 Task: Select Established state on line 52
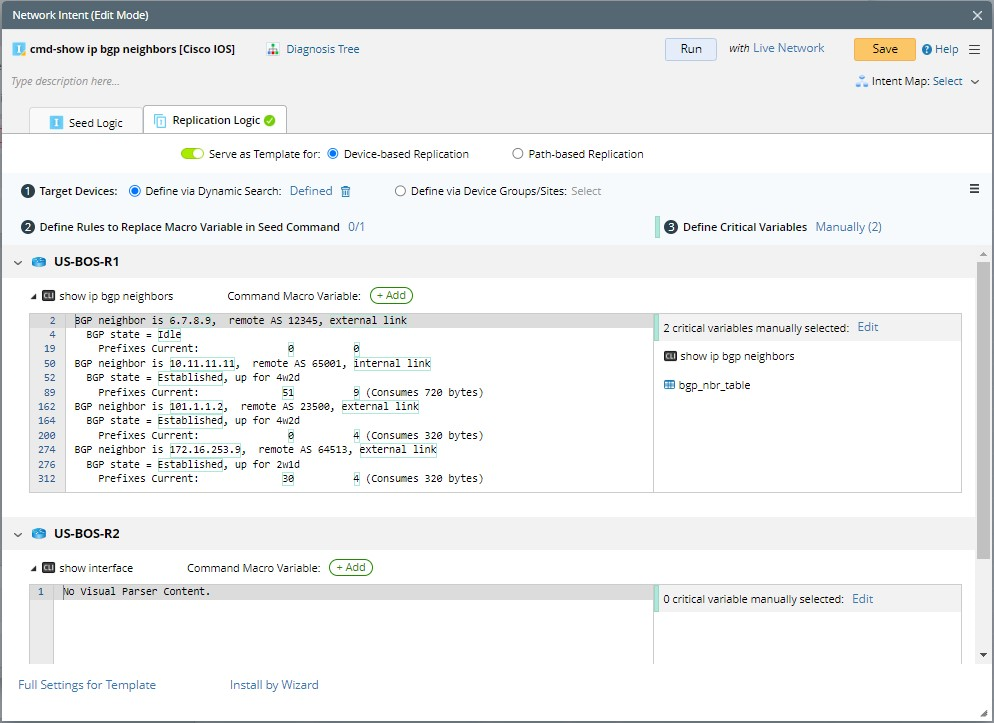coord(190,378)
